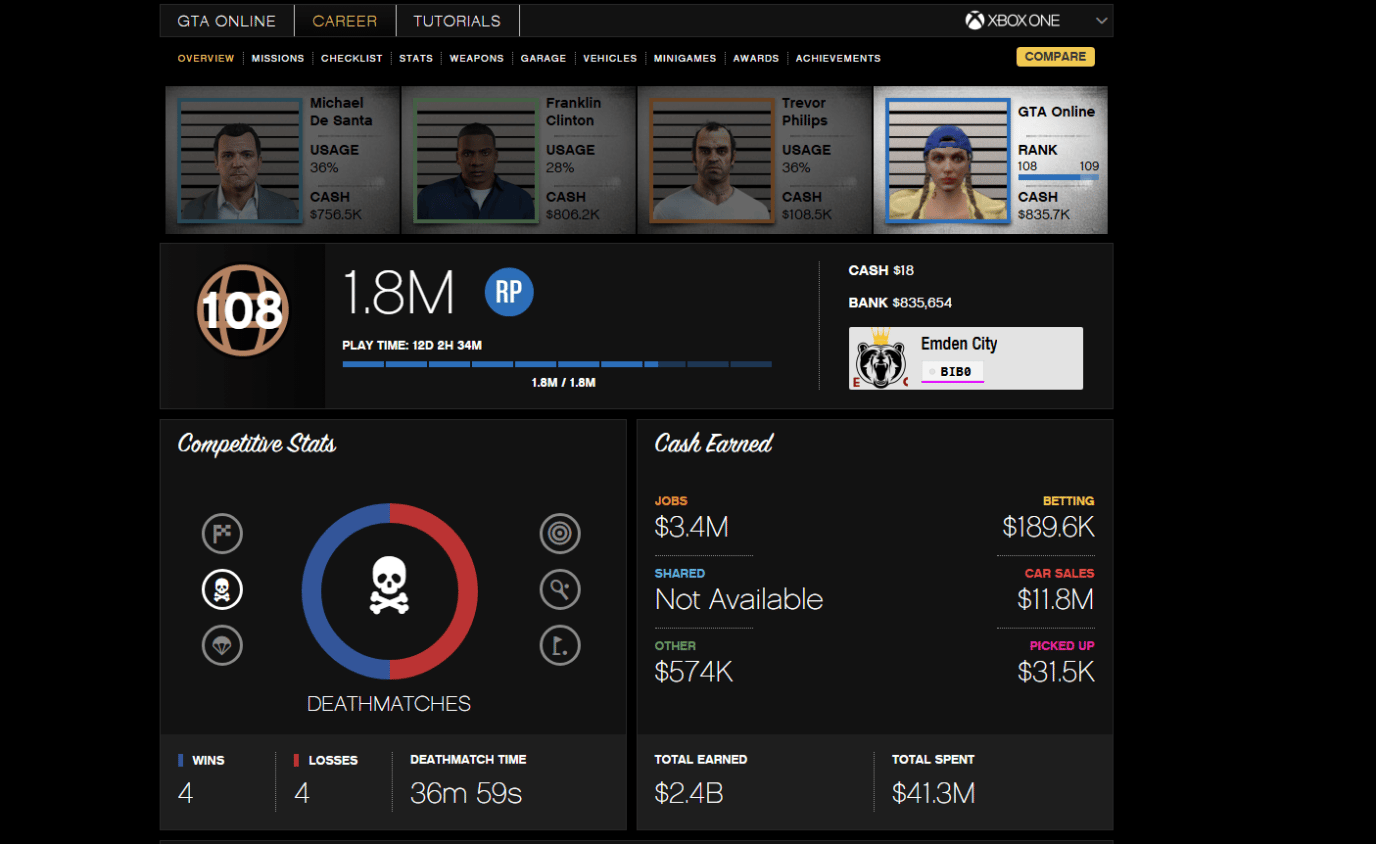Click the WINS count value
Viewport: 1376px width, 844px height.
click(185, 794)
